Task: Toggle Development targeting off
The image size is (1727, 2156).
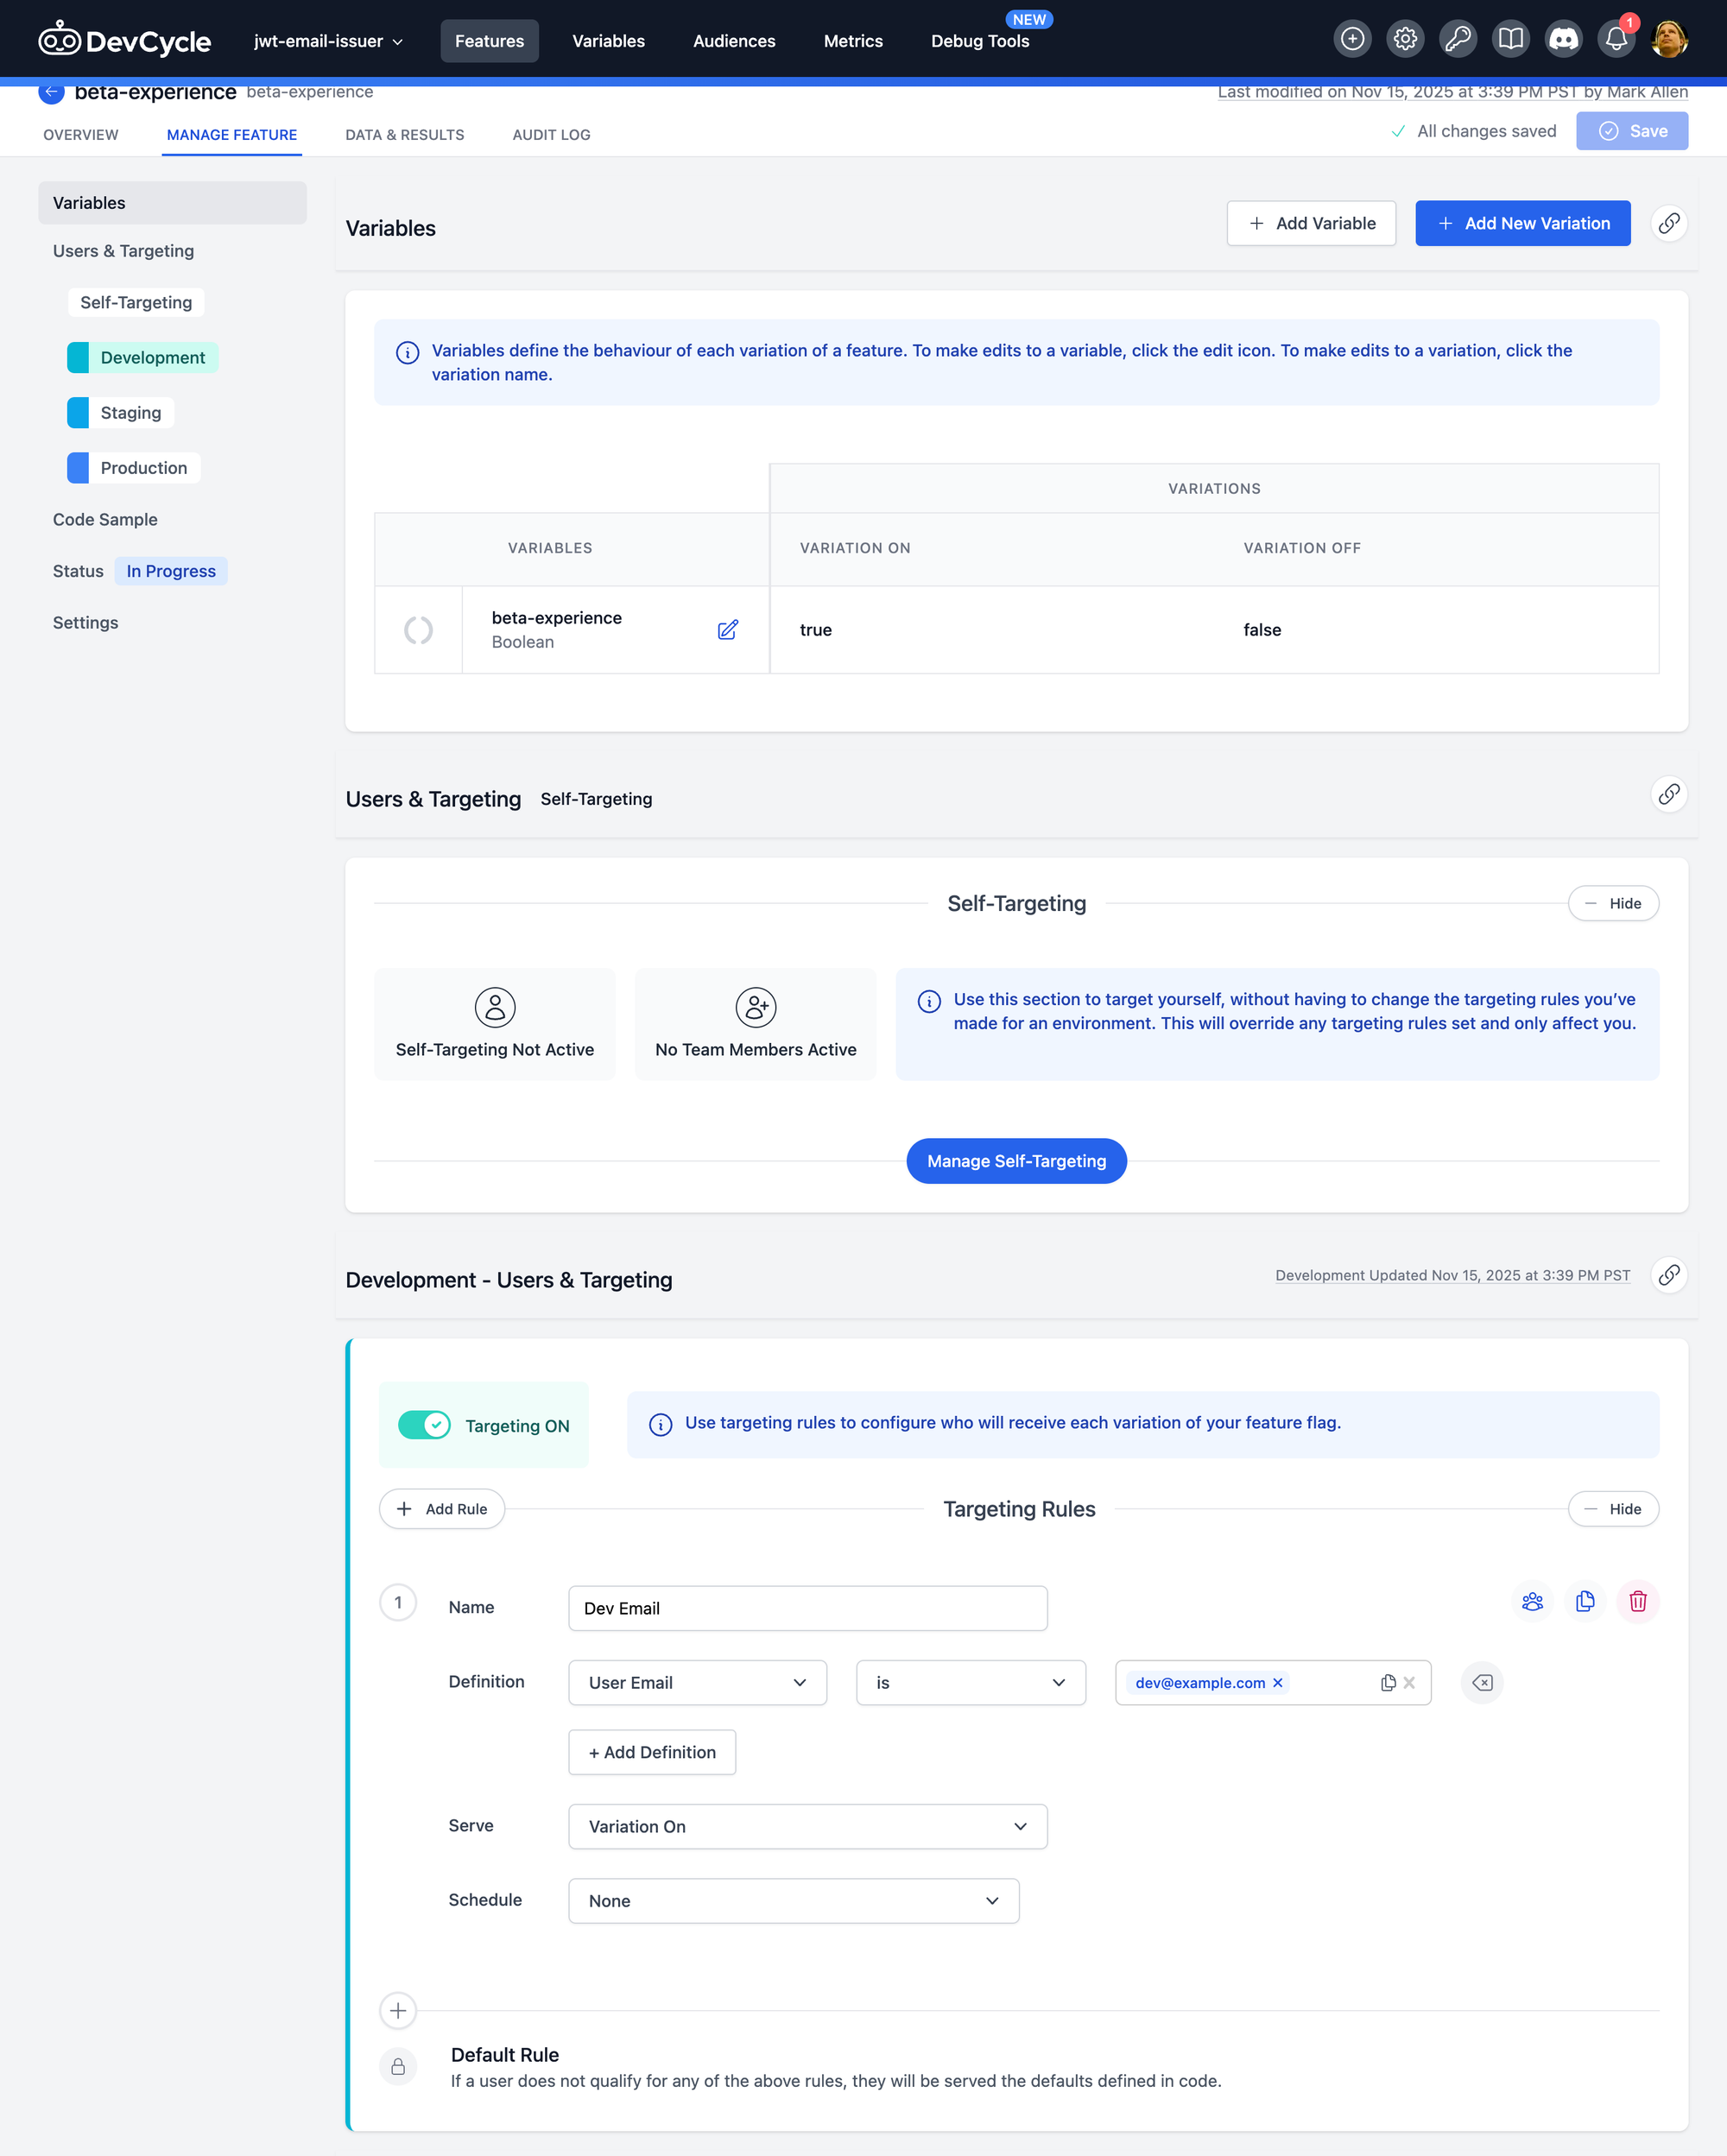Action: pyautogui.click(x=424, y=1425)
